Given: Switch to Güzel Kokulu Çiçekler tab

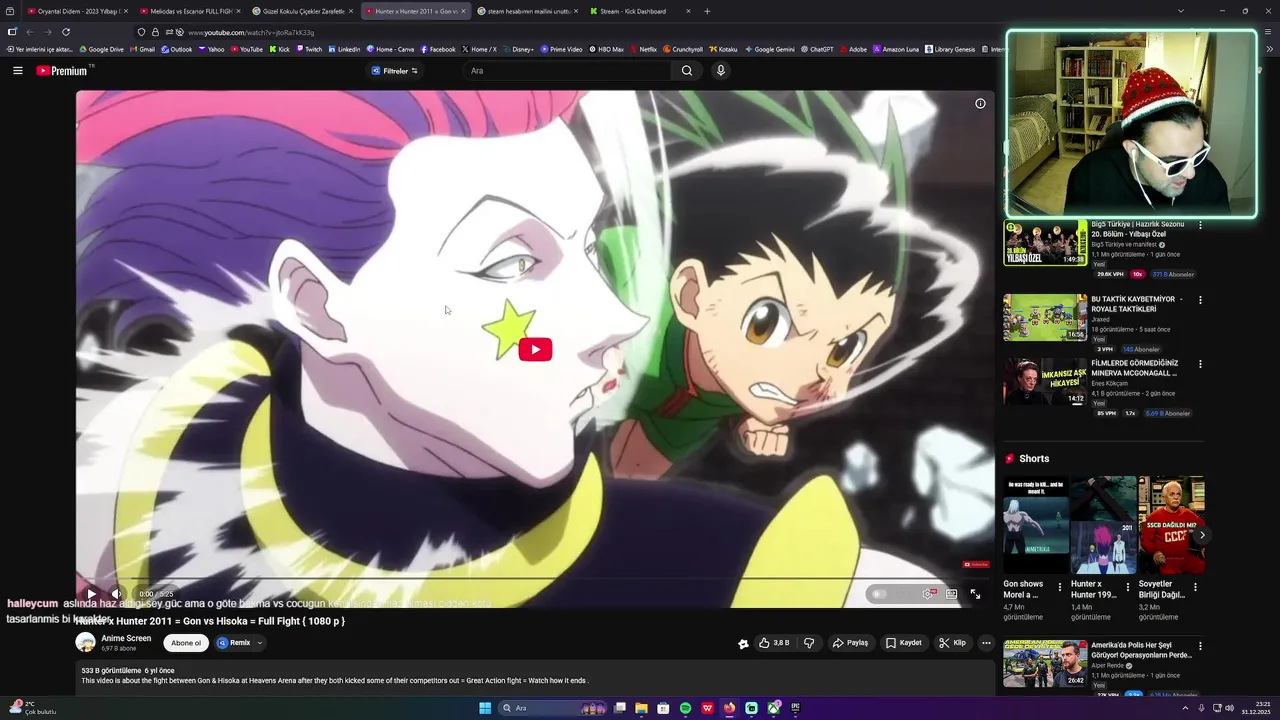Looking at the screenshot, I should click(x=302, y=11).
